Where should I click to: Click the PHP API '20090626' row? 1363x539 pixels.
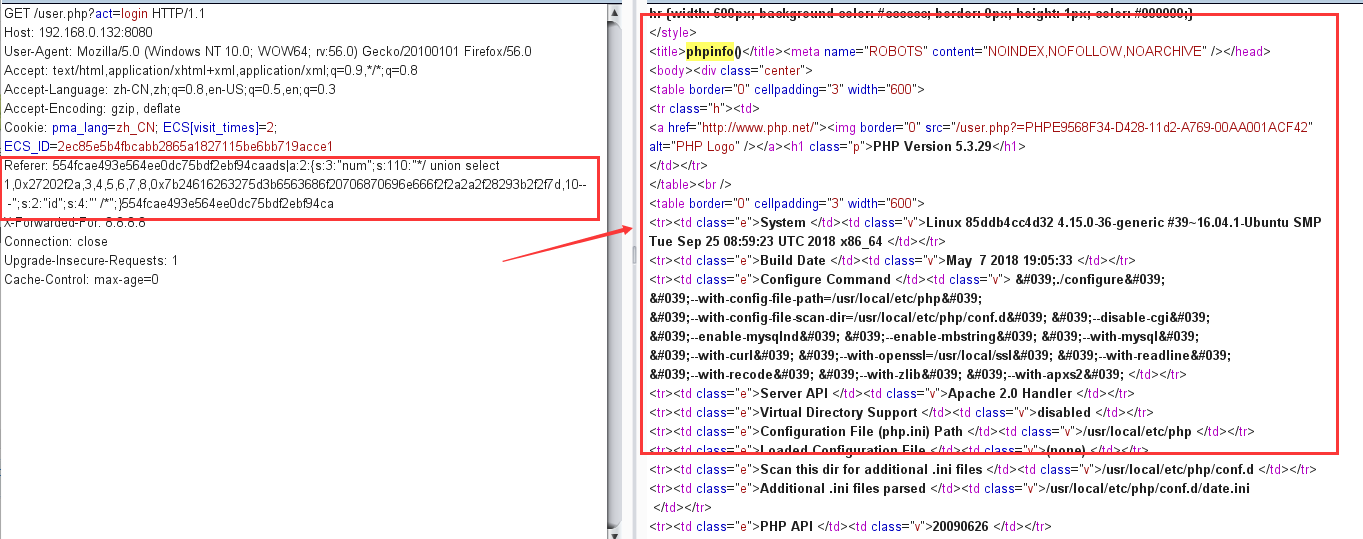click(851, 527)
